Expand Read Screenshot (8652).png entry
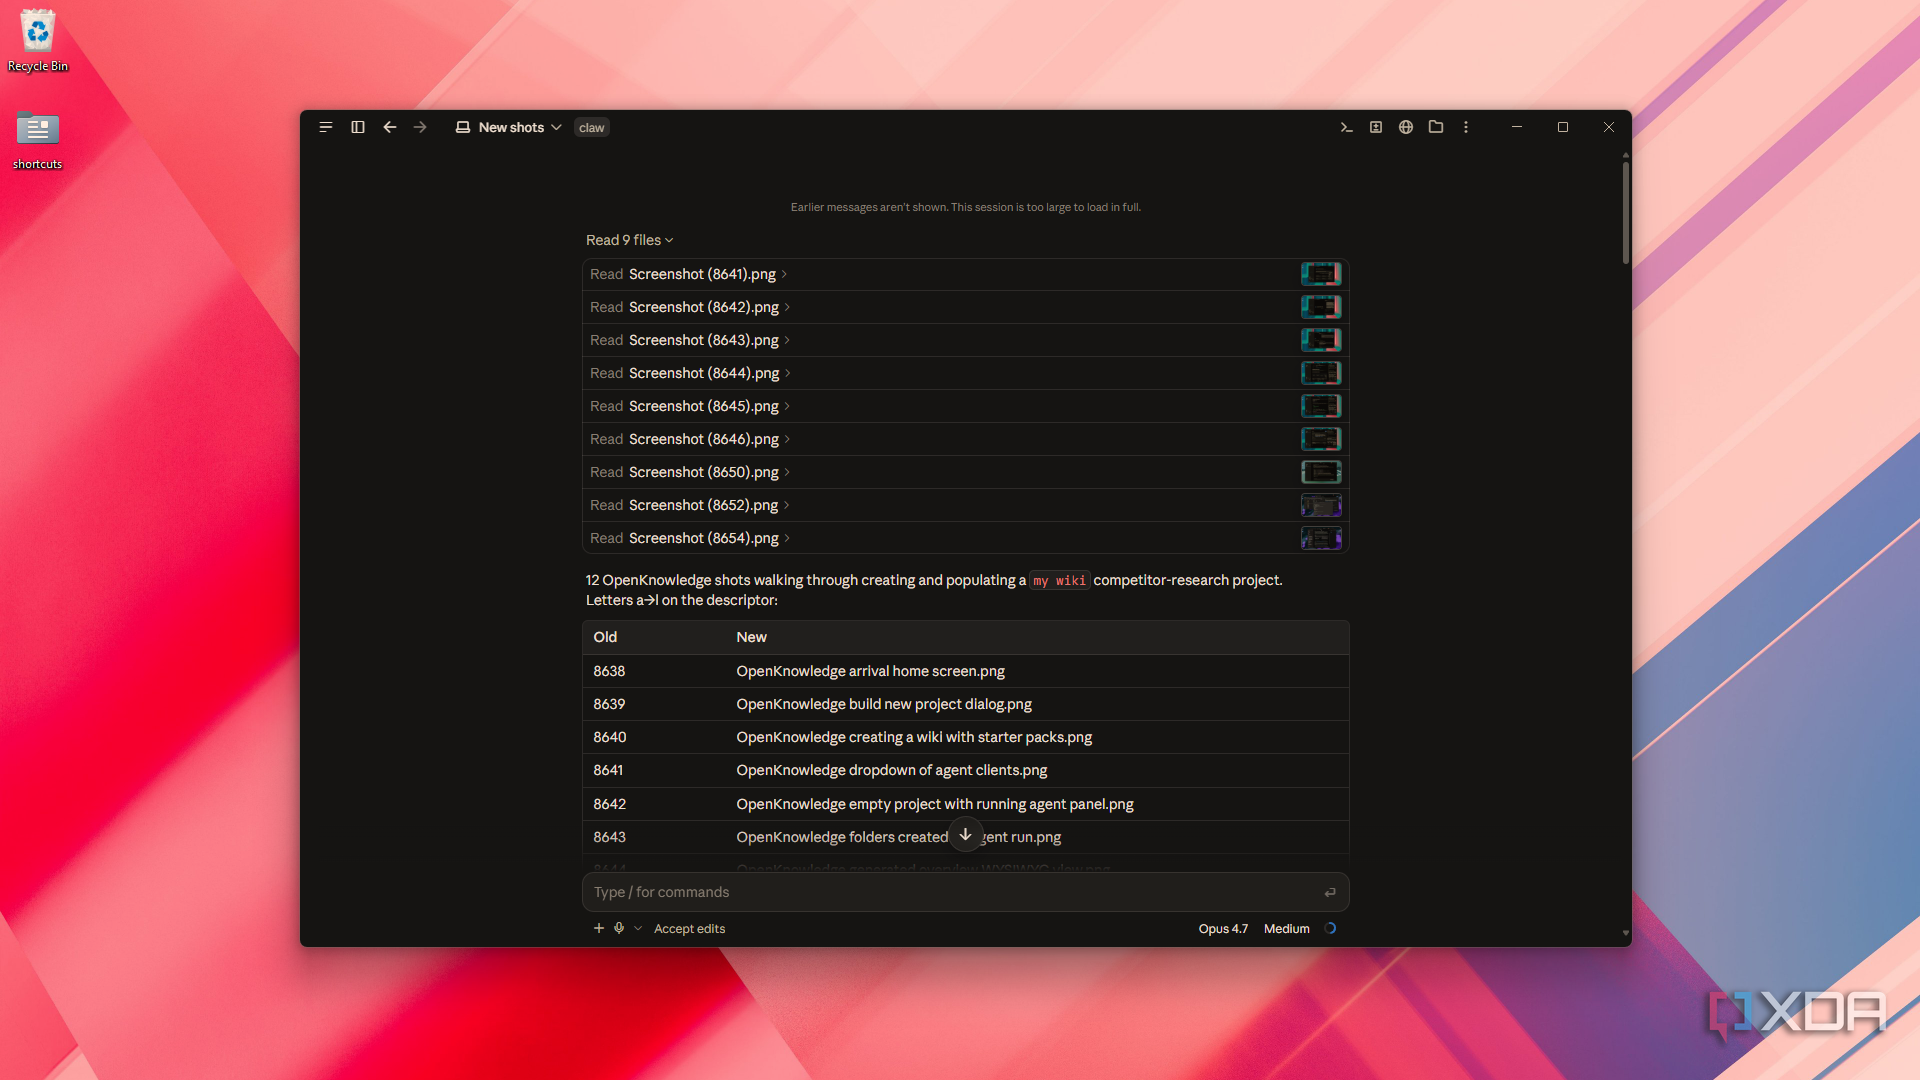1920x1080 pixels. click(x=690, y=505)
